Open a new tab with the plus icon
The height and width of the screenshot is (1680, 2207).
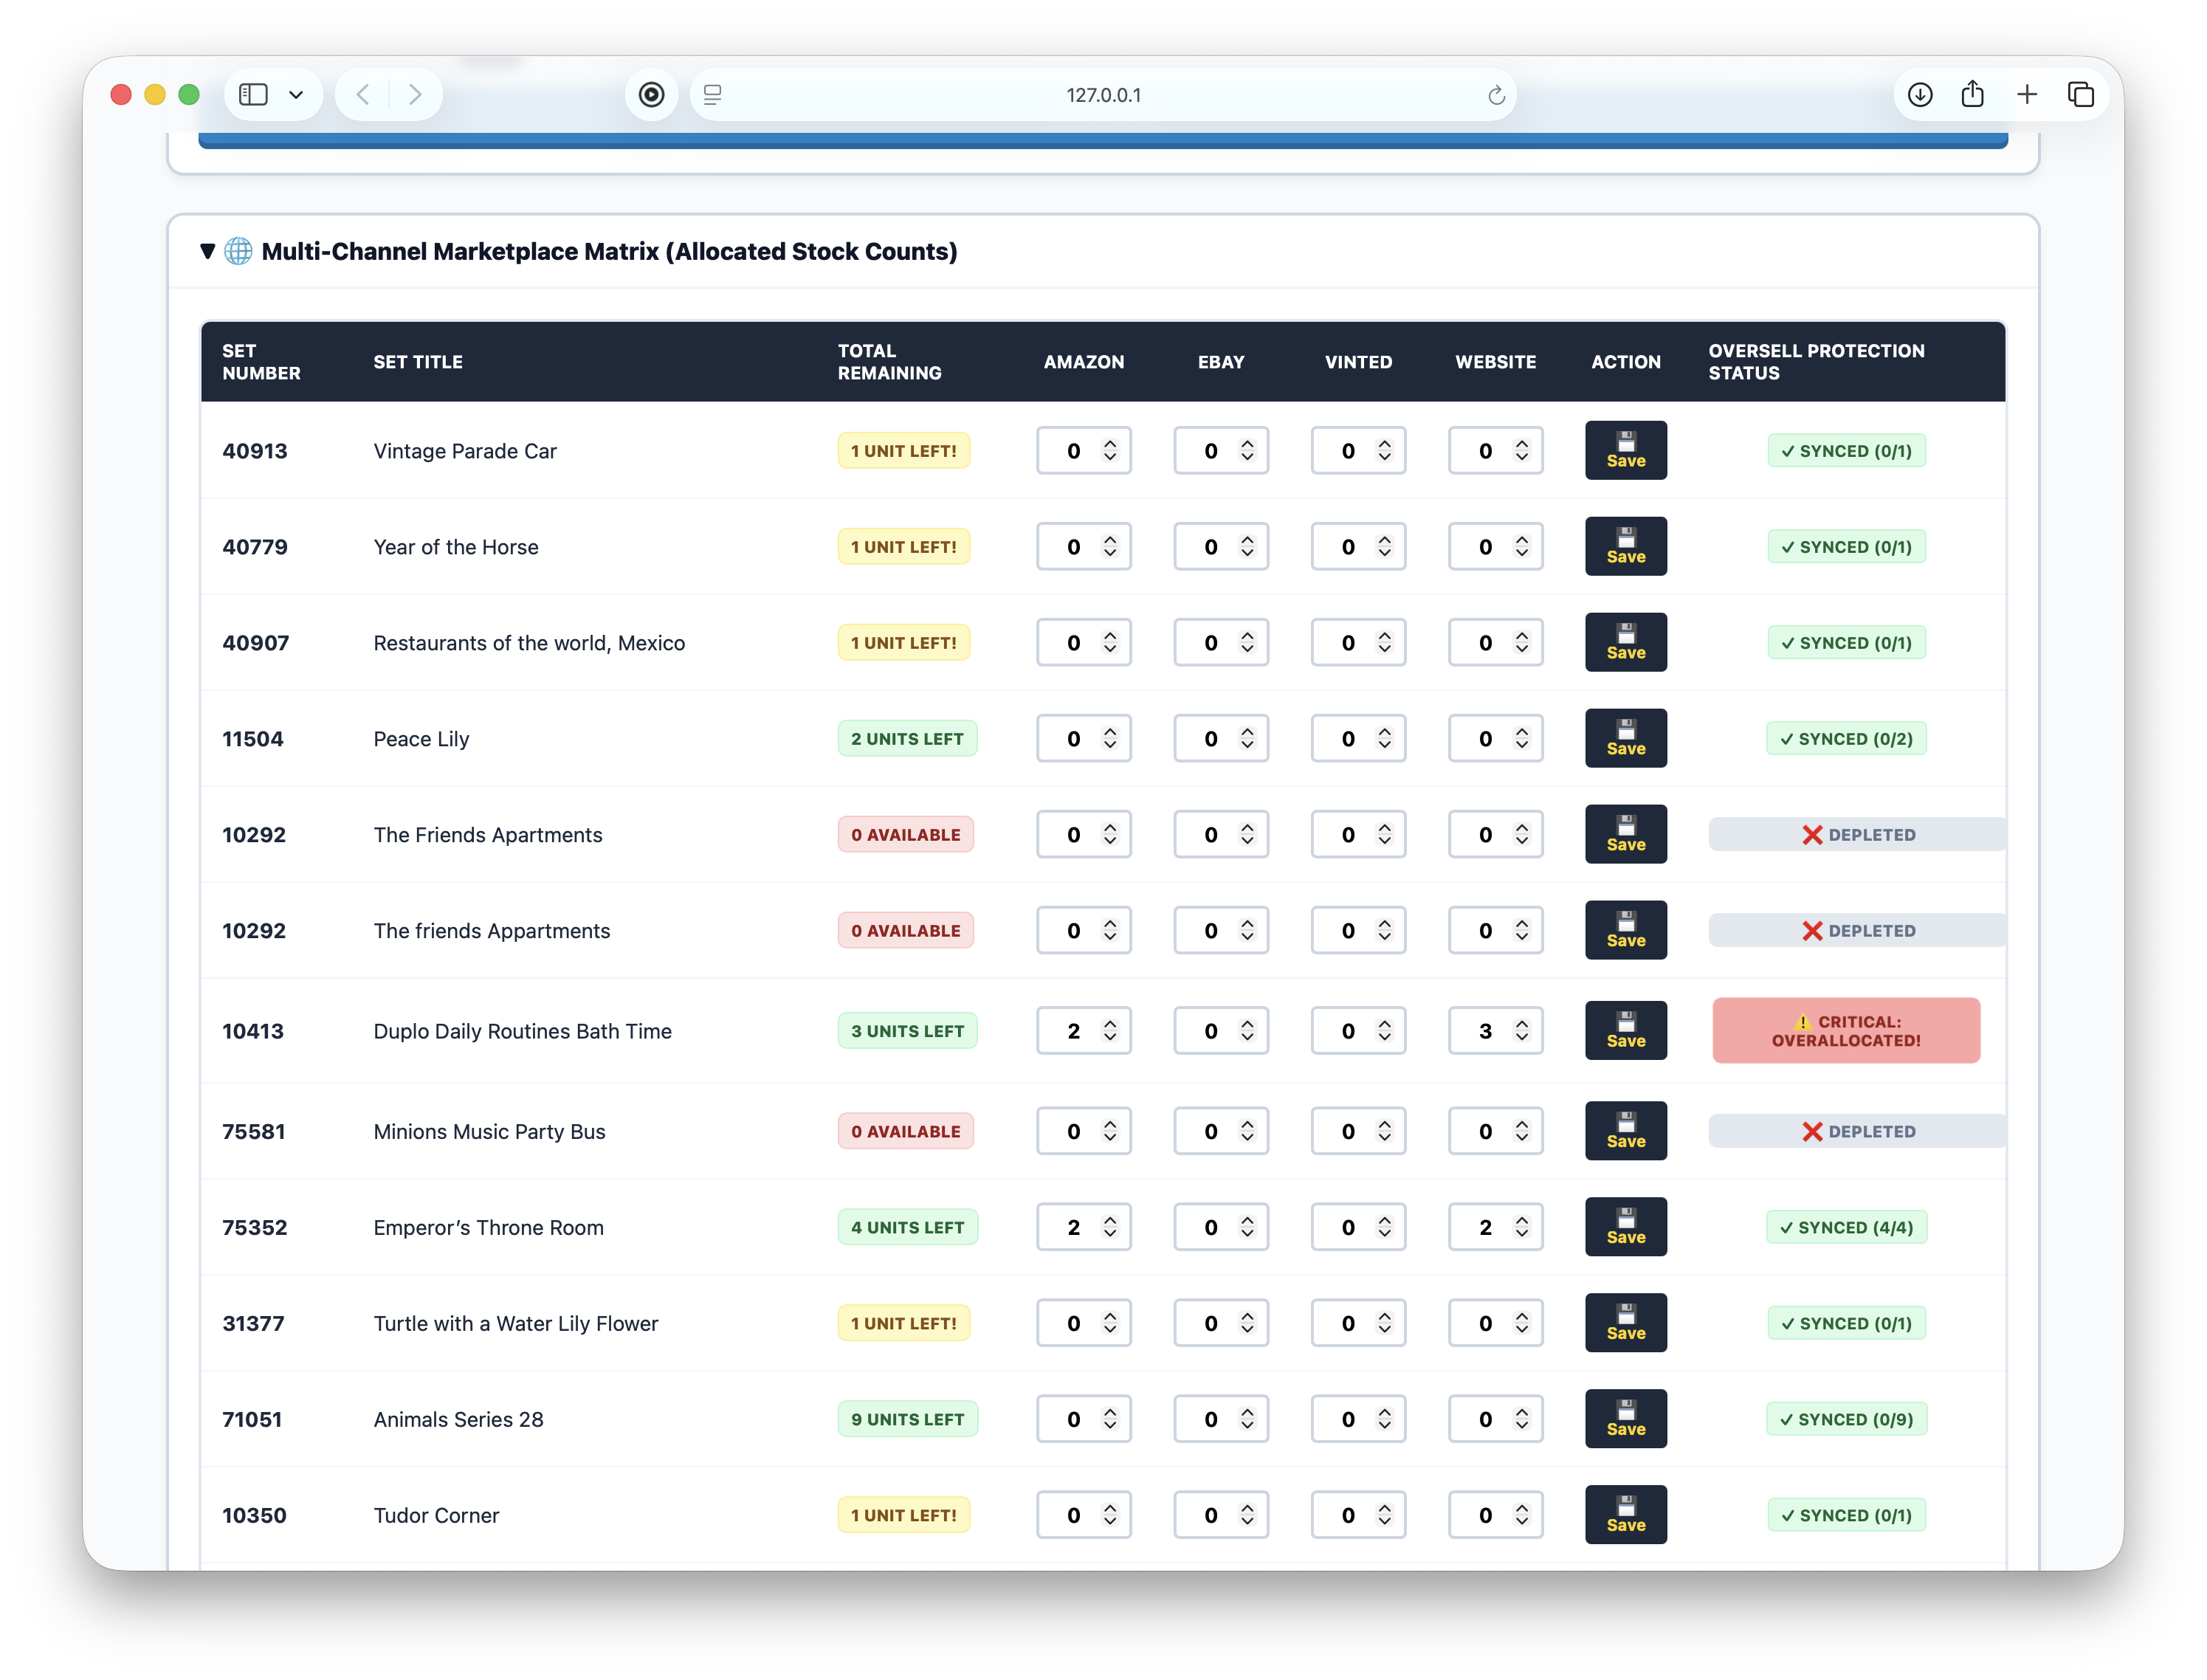point(2027,94)
